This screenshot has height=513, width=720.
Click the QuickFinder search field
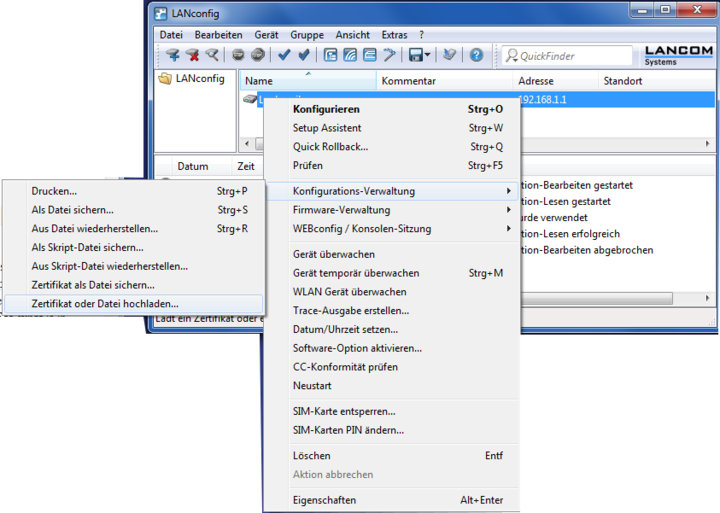click(x=567, y=56)
